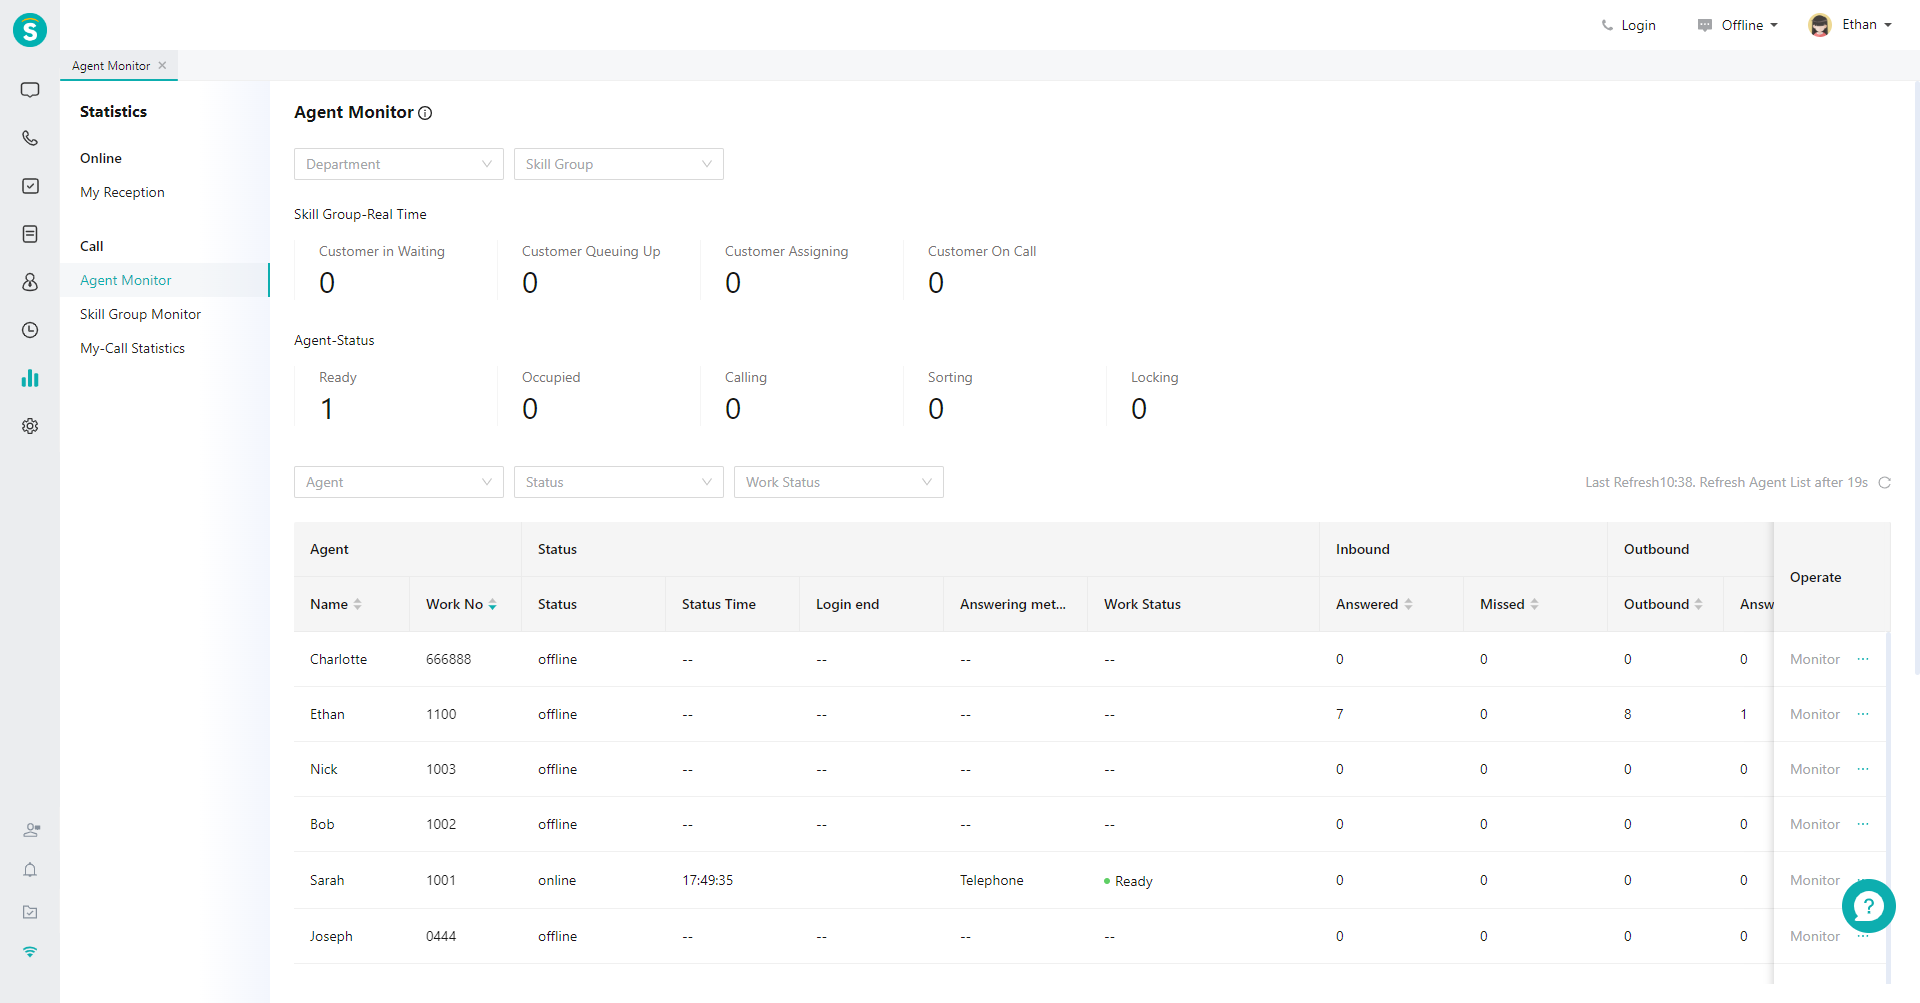This screenshot has width=1920, height=1003.
Task: Click Monitor for Charlotte
Action: (x=1814, y=659)
